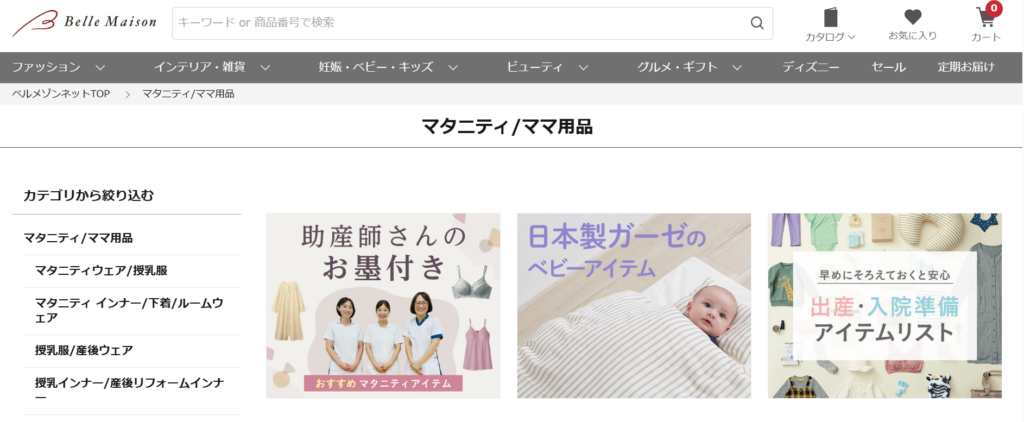Open the 助産師さんのお墨付き banner
This screenshot has height=422, width=1024.
coord(383,306)
